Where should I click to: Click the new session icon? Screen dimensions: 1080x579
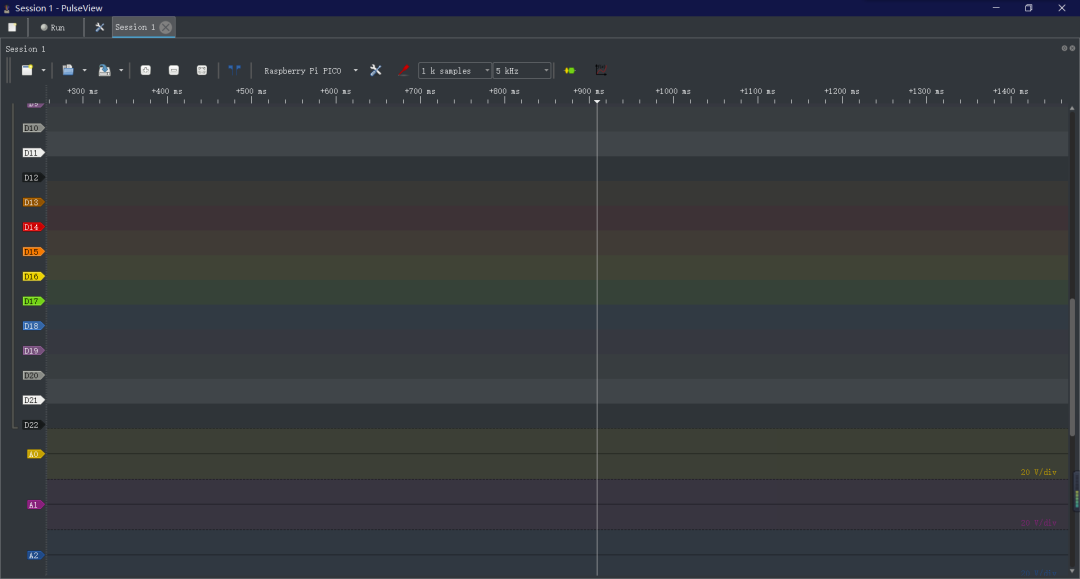tap(27, 70)
